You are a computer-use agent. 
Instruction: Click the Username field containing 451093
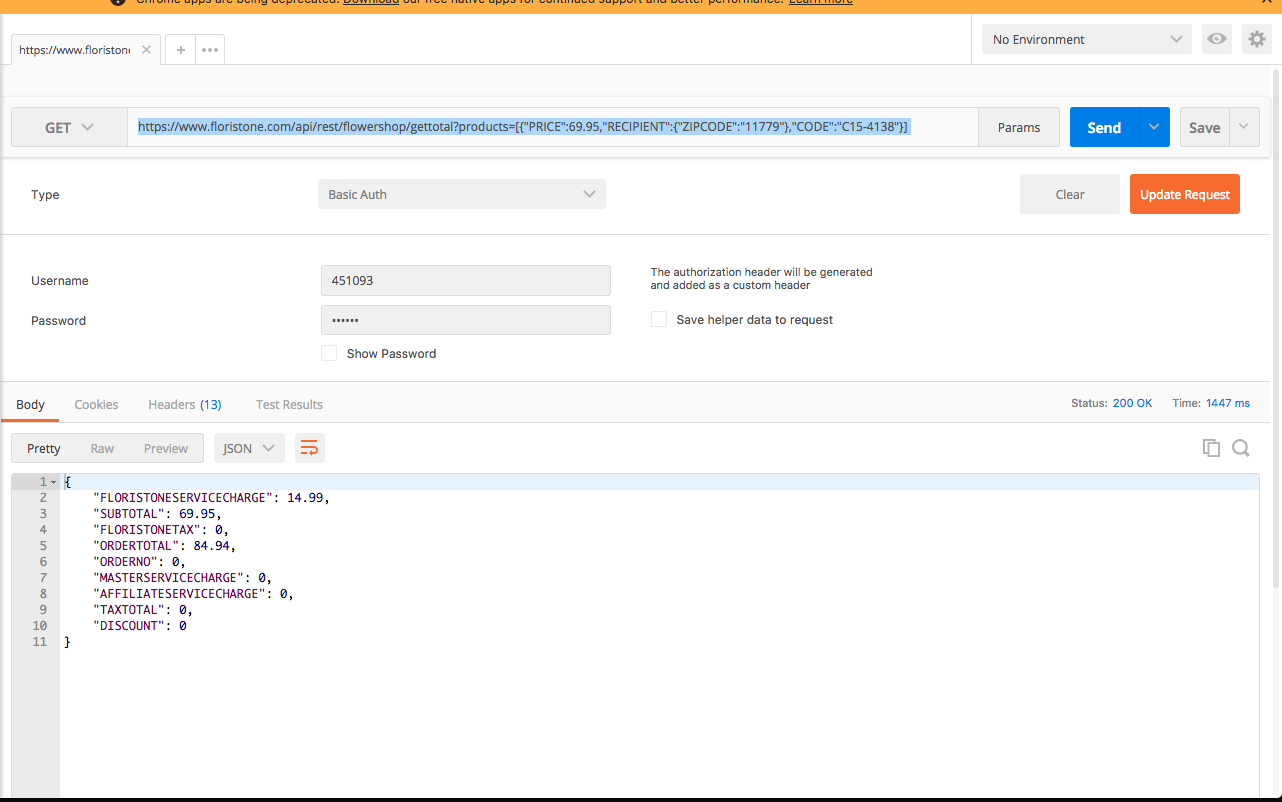(x=465, y=280)
